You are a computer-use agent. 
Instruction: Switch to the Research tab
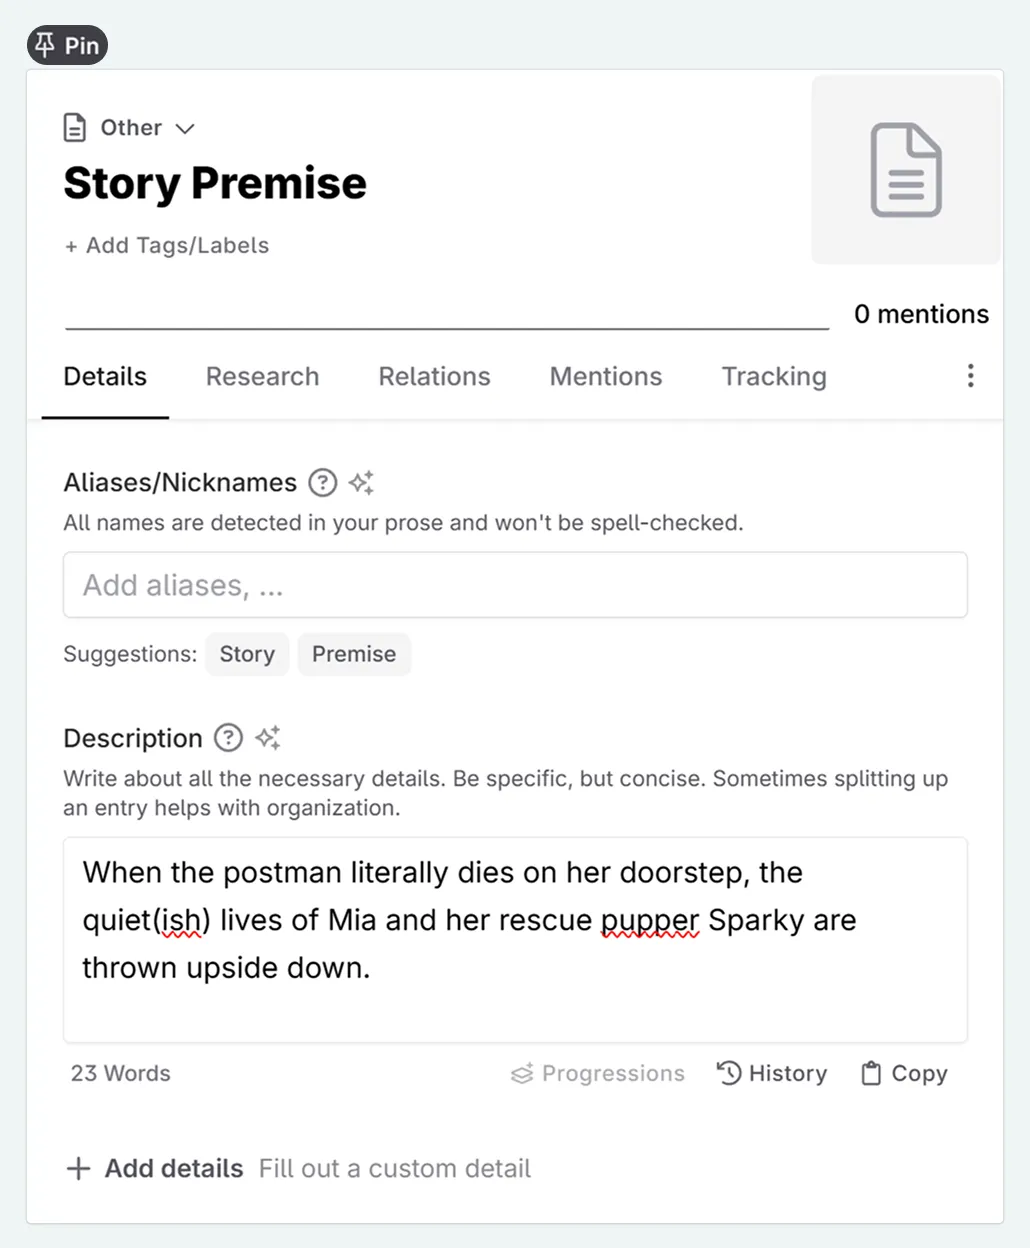262,377
